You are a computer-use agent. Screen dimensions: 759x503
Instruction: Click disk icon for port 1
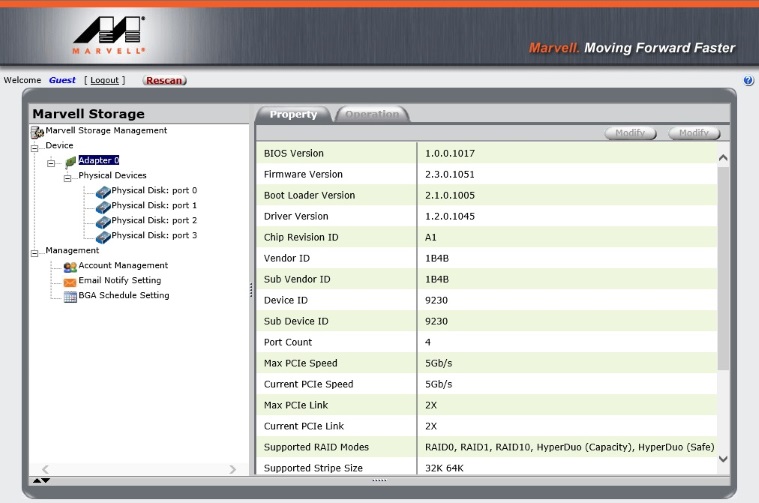103,207
